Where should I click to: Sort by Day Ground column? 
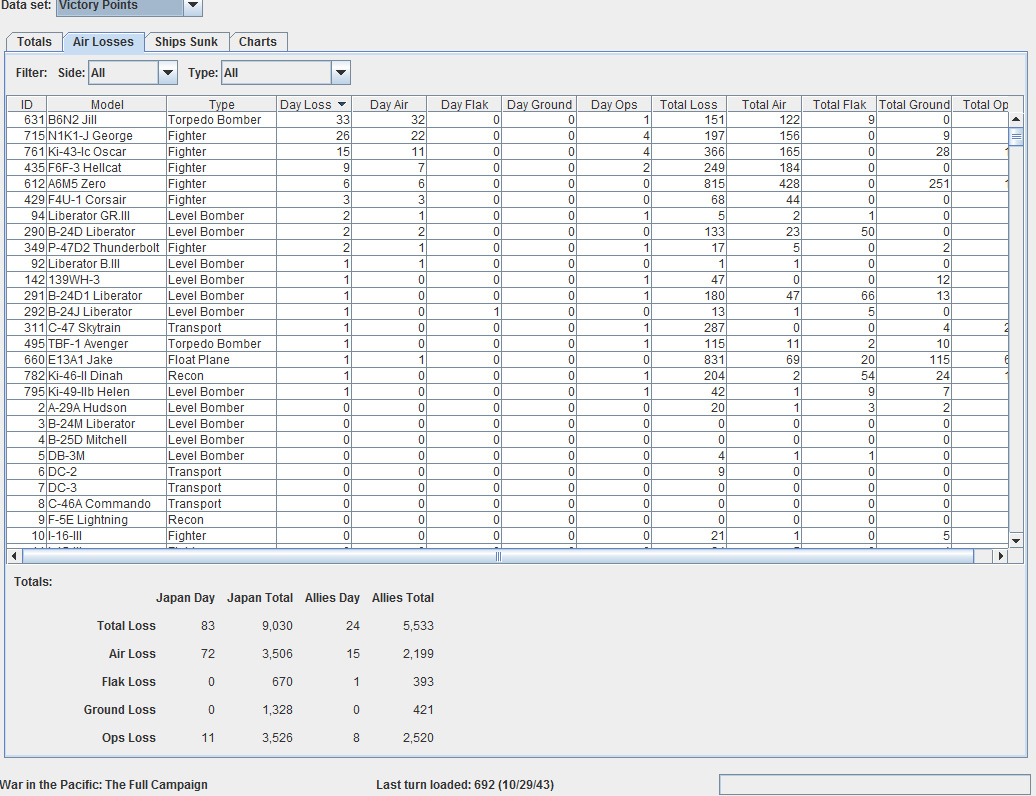539,104
